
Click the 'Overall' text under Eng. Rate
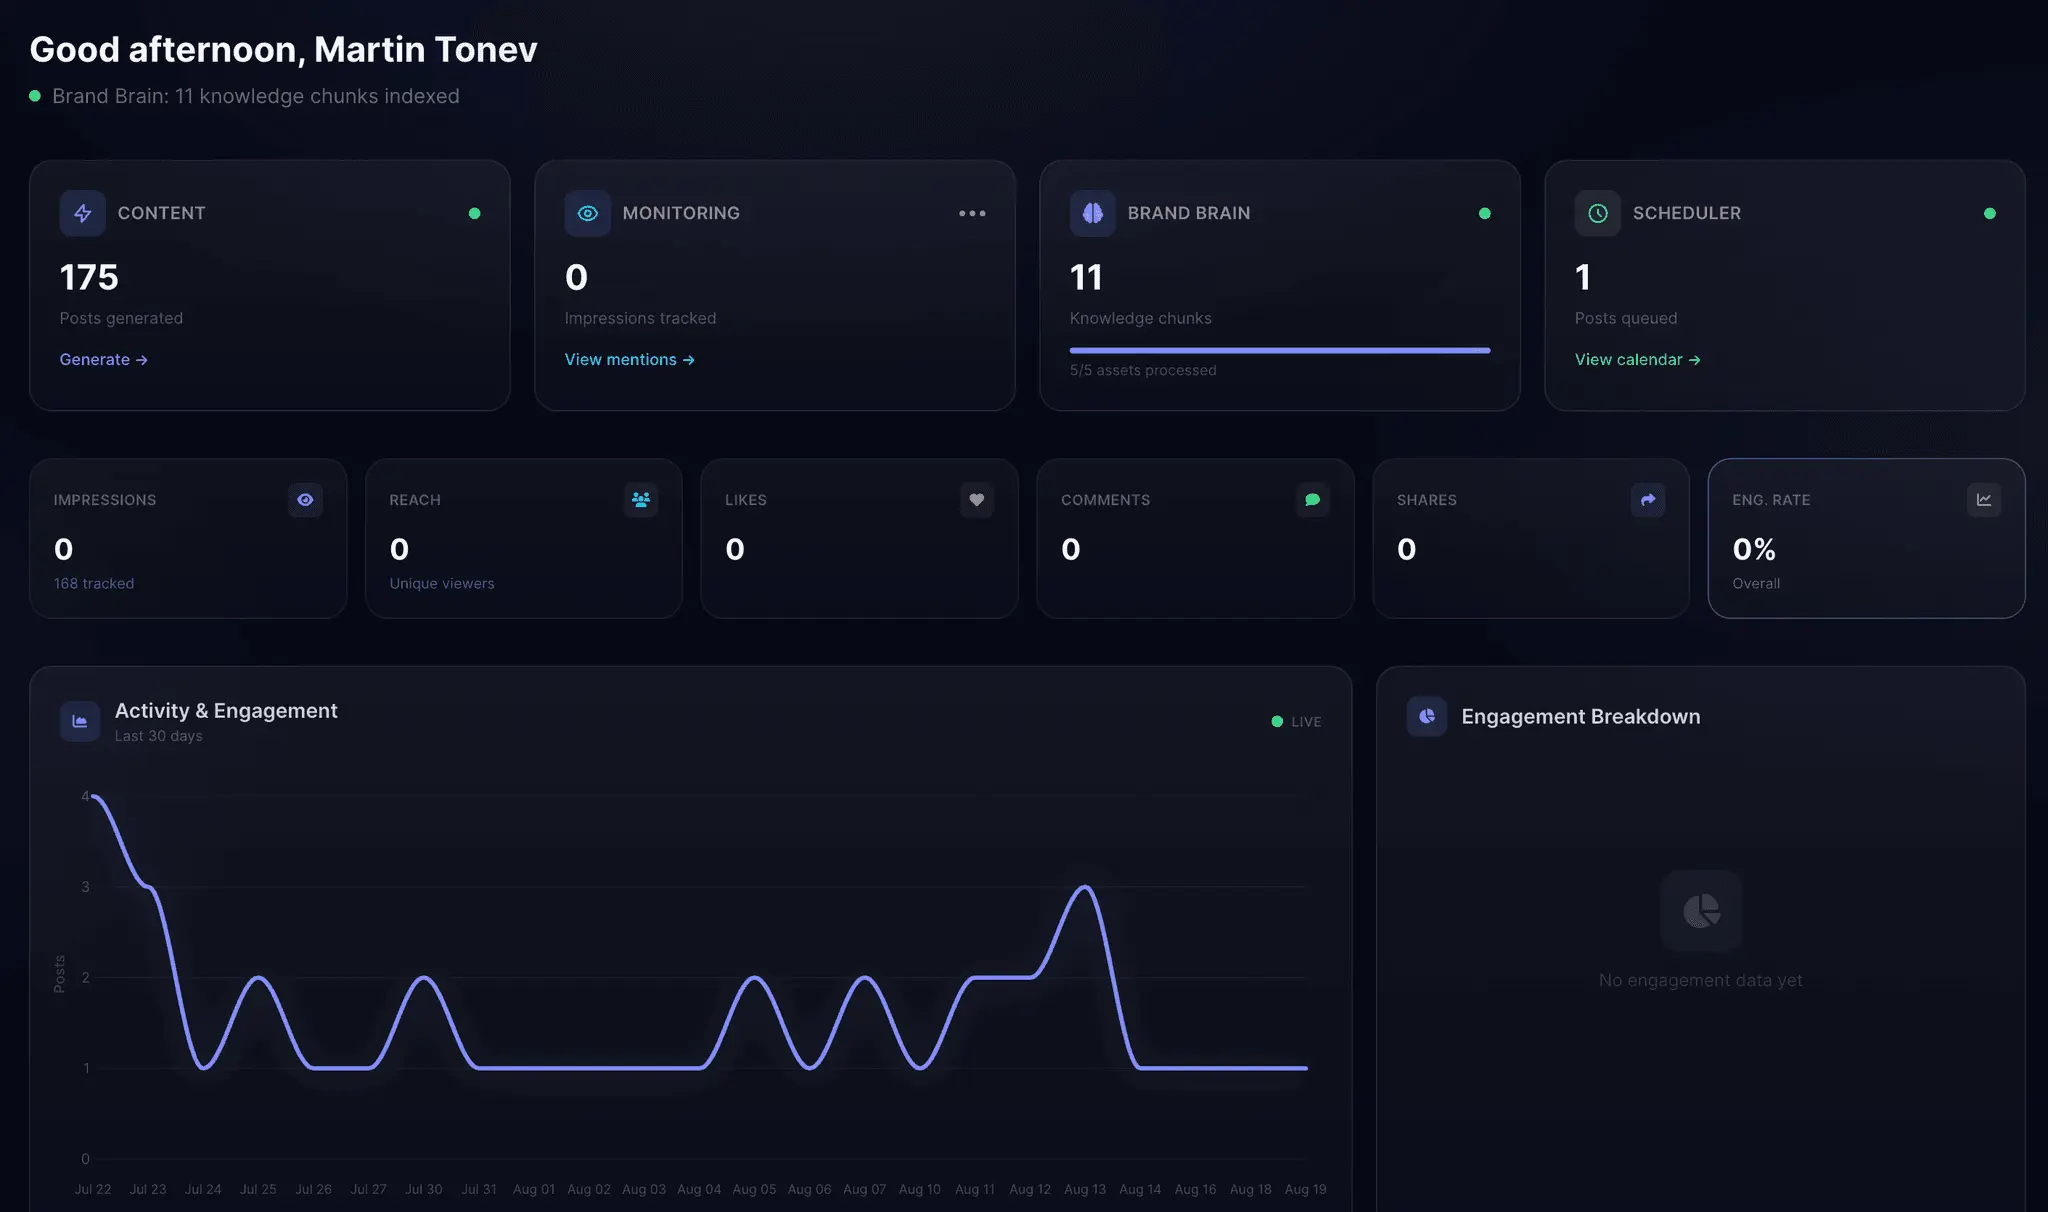click(1756, 583)
